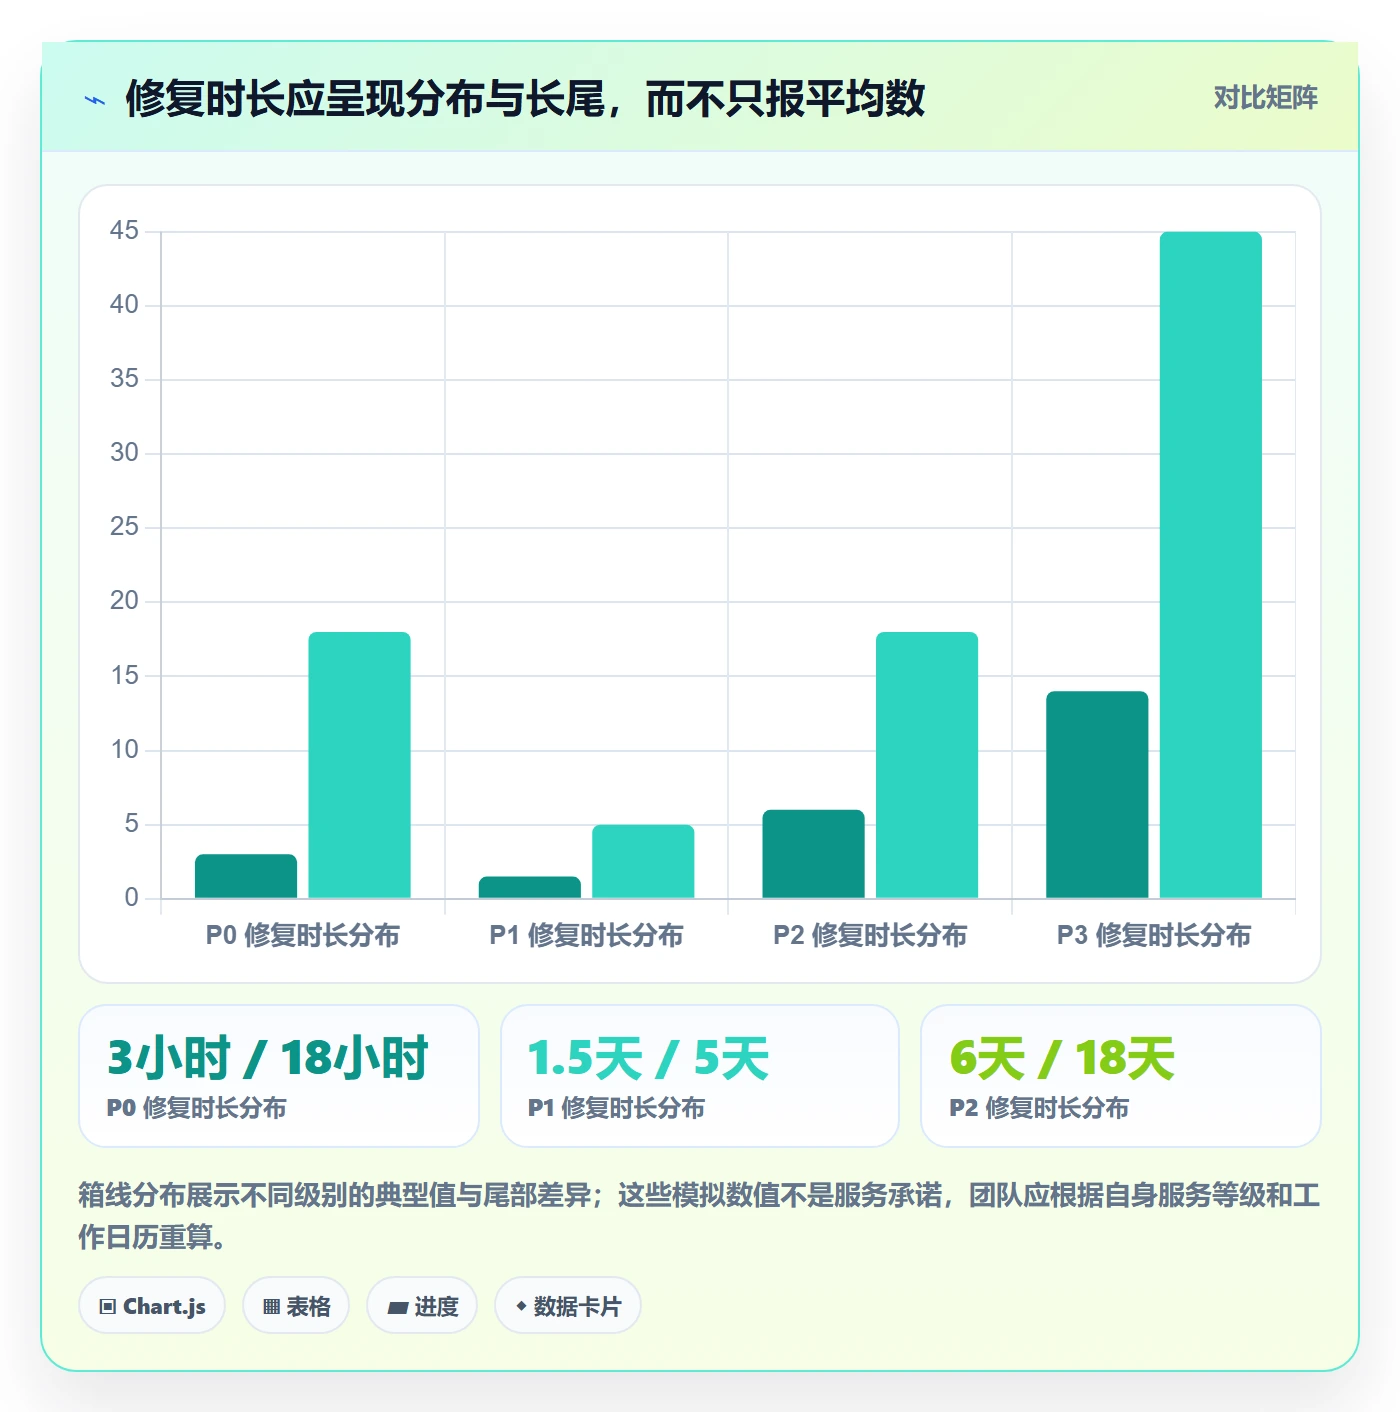
Task: Click the dark teal bar for P1
Action: click(530, 887)
